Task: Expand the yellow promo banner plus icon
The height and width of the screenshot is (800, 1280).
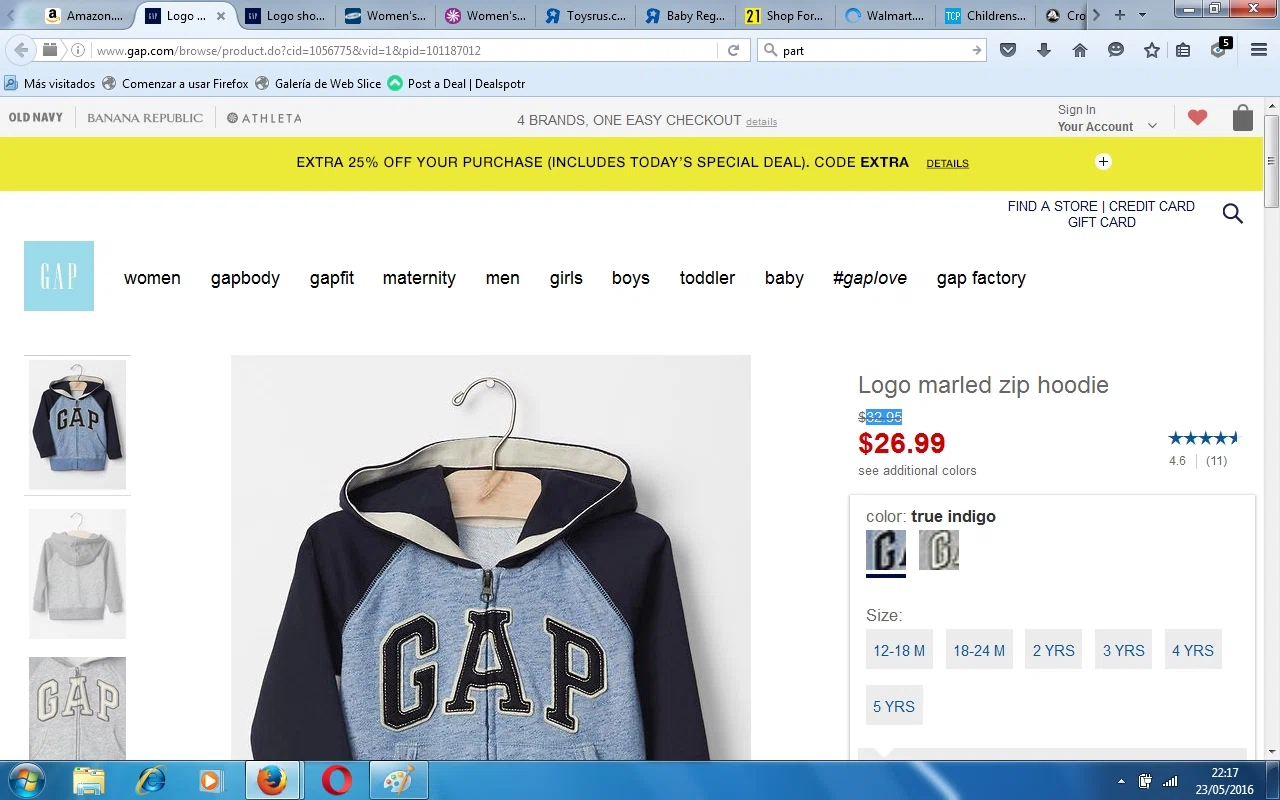Action: click(1103, 162)
